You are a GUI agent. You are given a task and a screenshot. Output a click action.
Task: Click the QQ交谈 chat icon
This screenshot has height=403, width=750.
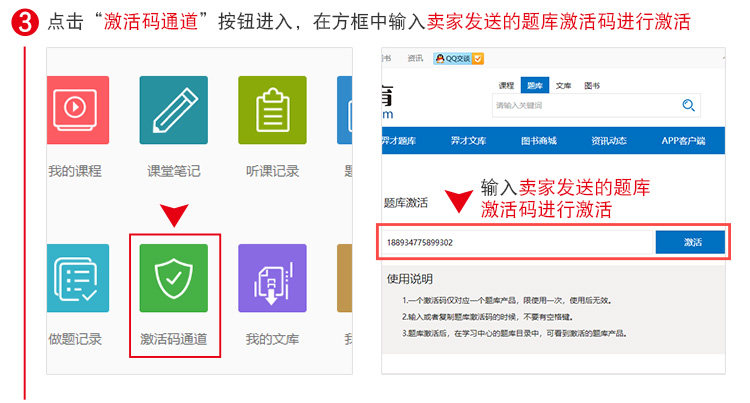pyautogui.click(x=459, y=58)
